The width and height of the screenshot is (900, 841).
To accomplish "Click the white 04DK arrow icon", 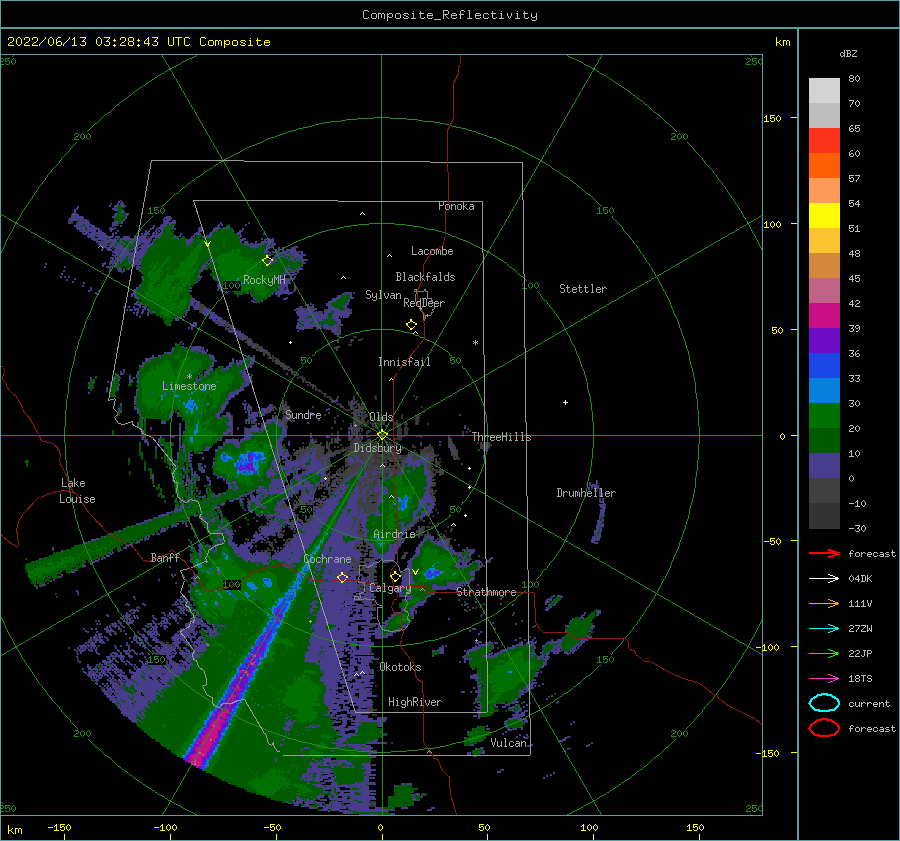I will (x=824, y=579).
